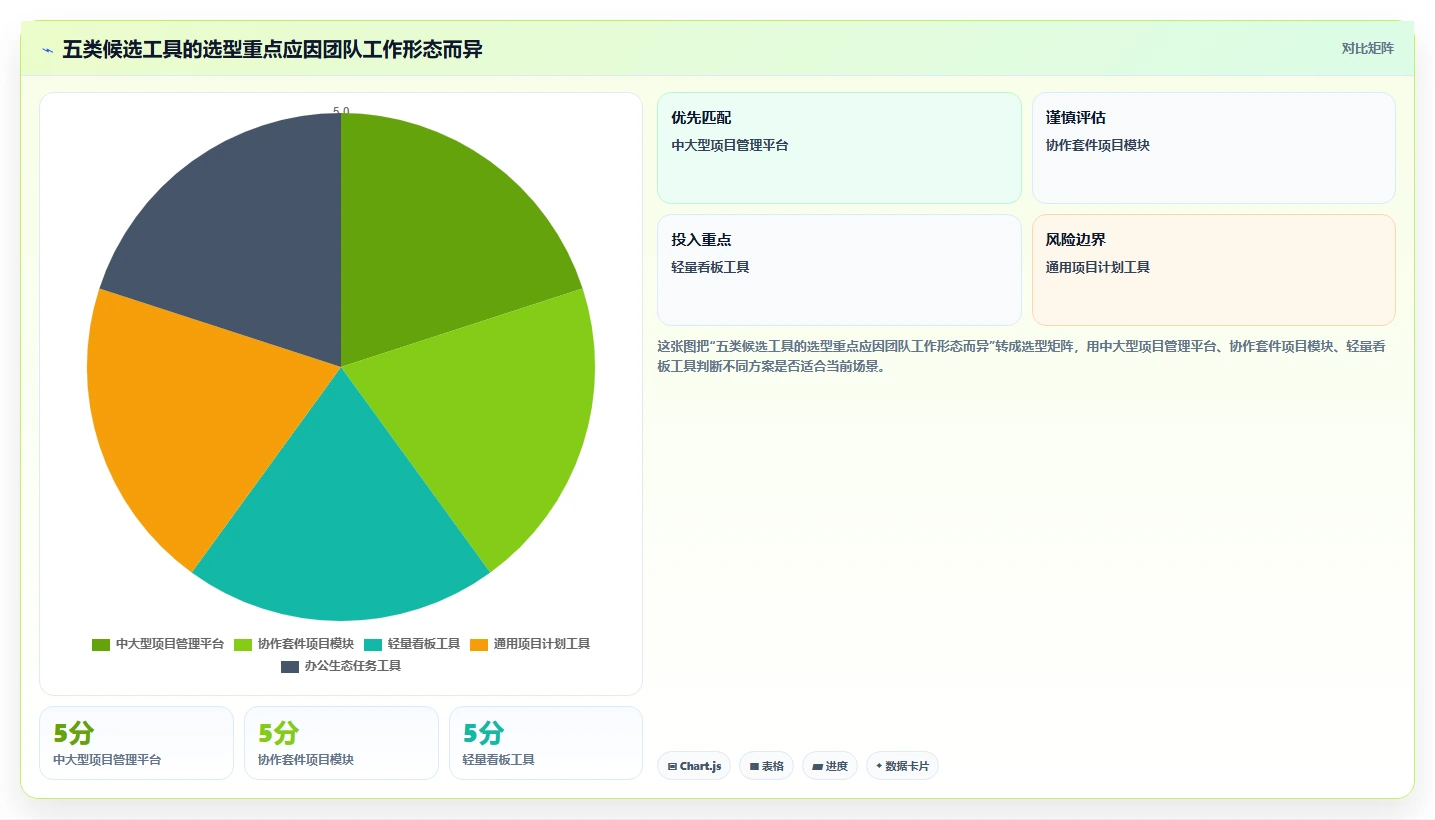This screenshot has width=1435, height=820.
Task: Click the lightning icon beside the title
Action: (48, 50)
